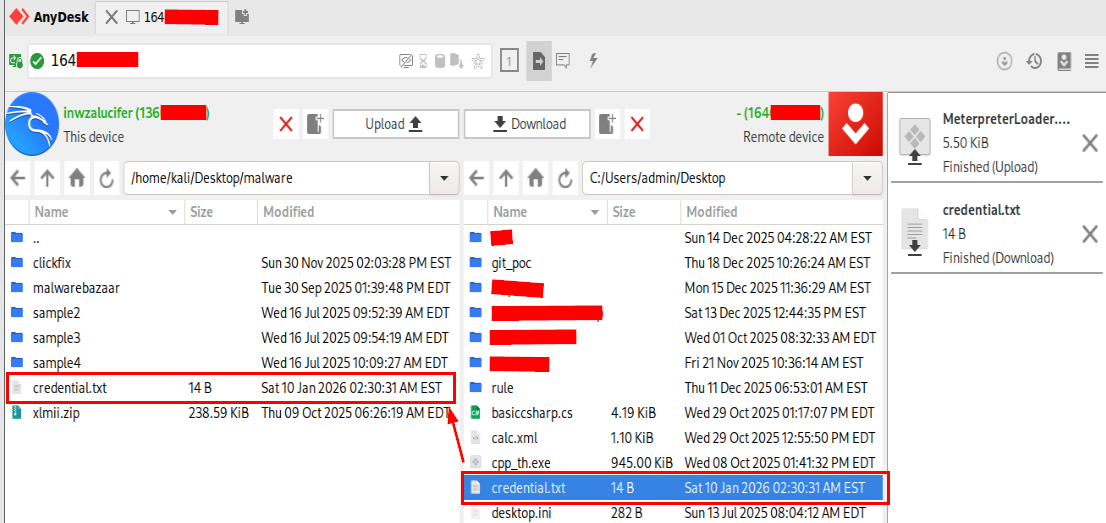
Task: Click the Download button
Action: coord(527,124)
